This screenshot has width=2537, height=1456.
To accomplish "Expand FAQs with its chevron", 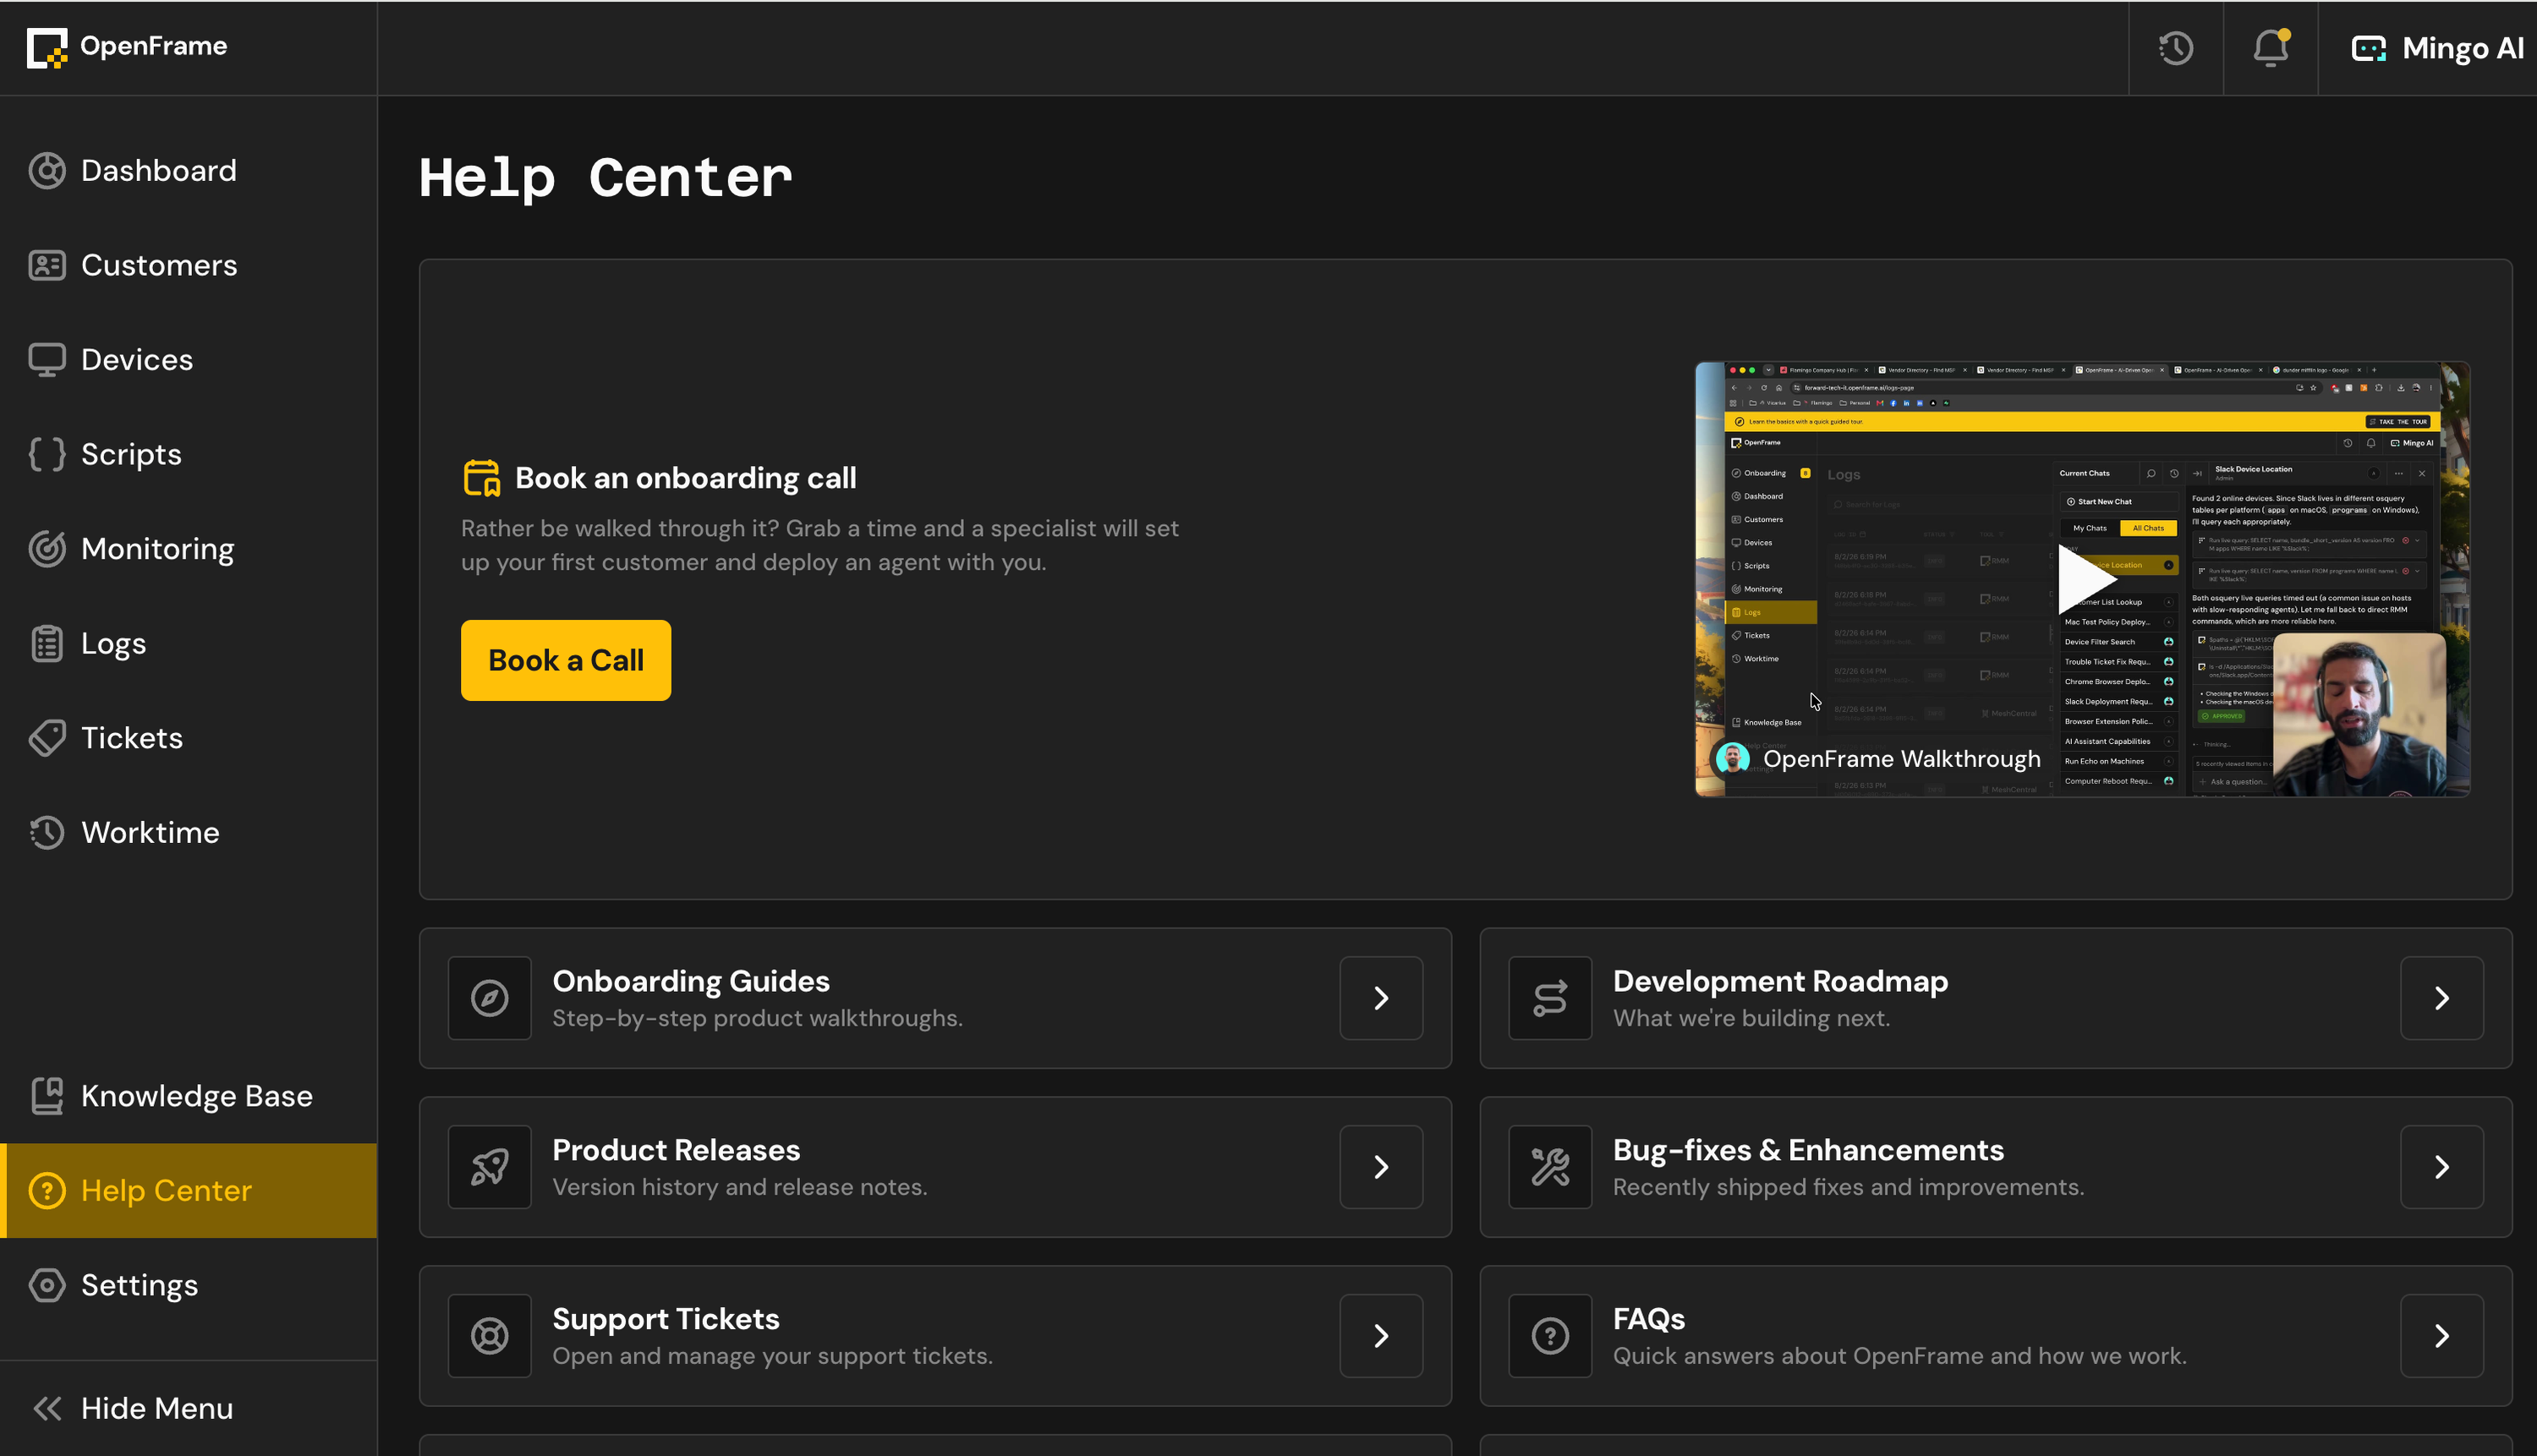I will (x=2442, y=1336).
